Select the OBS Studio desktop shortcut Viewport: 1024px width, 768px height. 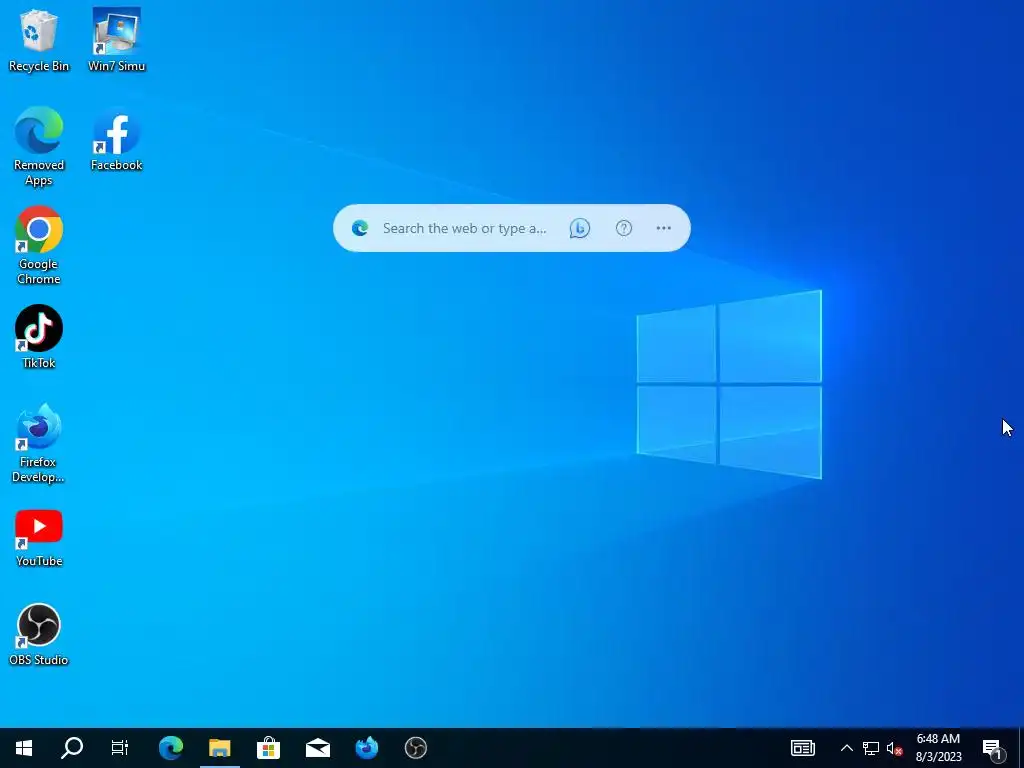pyautogui.click(x=39, y=635)
